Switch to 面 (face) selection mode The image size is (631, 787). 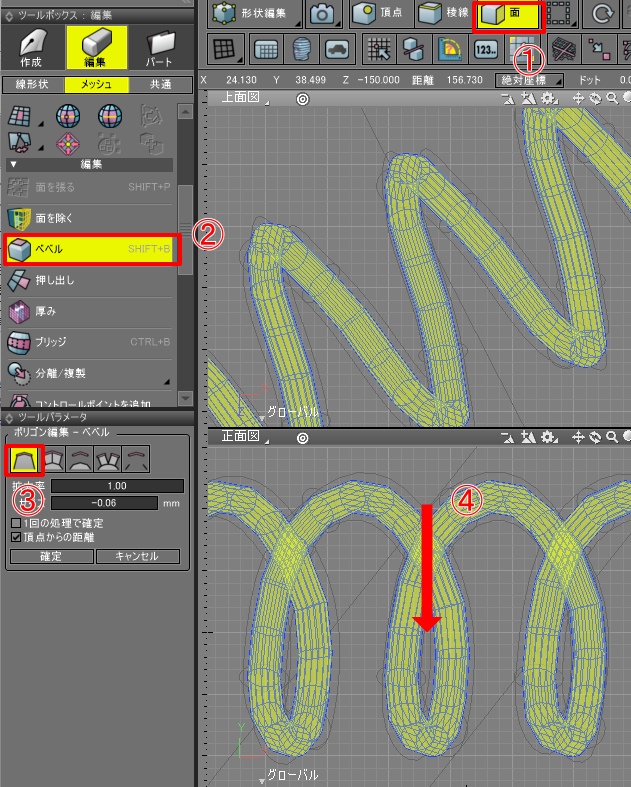point(509,15)
